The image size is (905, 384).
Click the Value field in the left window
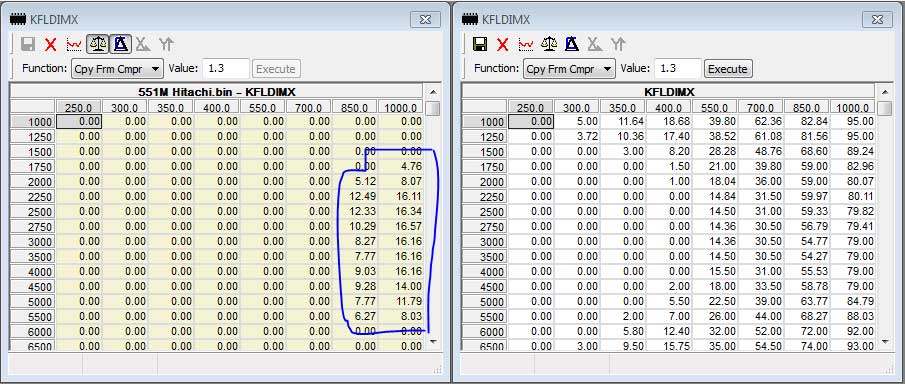[226, 69]
